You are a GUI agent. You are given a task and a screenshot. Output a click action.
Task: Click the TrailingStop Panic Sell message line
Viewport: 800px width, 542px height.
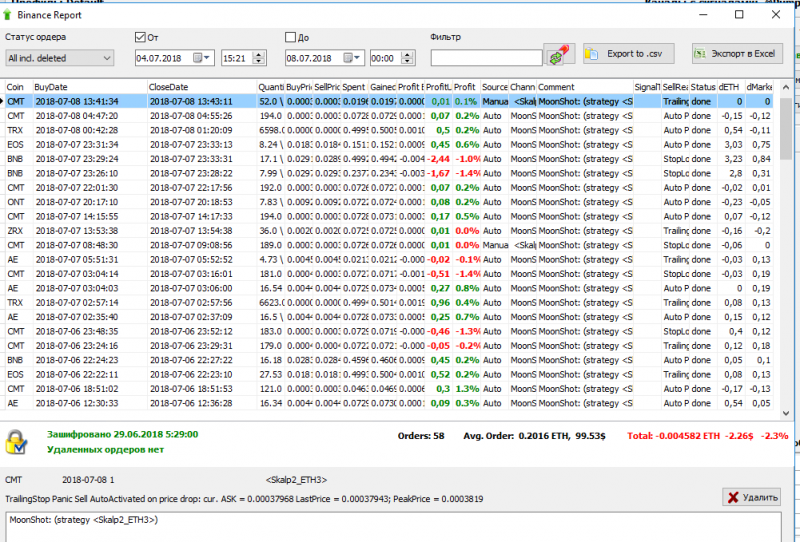tap(244, 499)
